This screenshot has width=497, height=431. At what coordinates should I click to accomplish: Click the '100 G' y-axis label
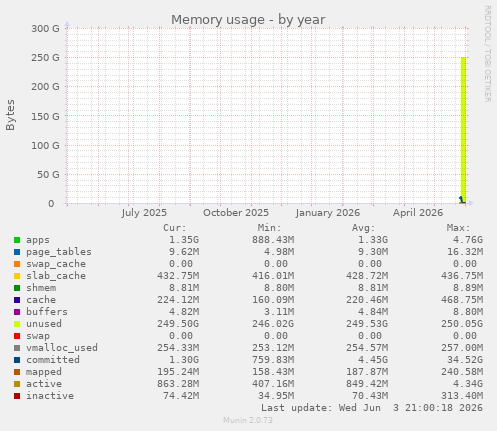point(45,146)
